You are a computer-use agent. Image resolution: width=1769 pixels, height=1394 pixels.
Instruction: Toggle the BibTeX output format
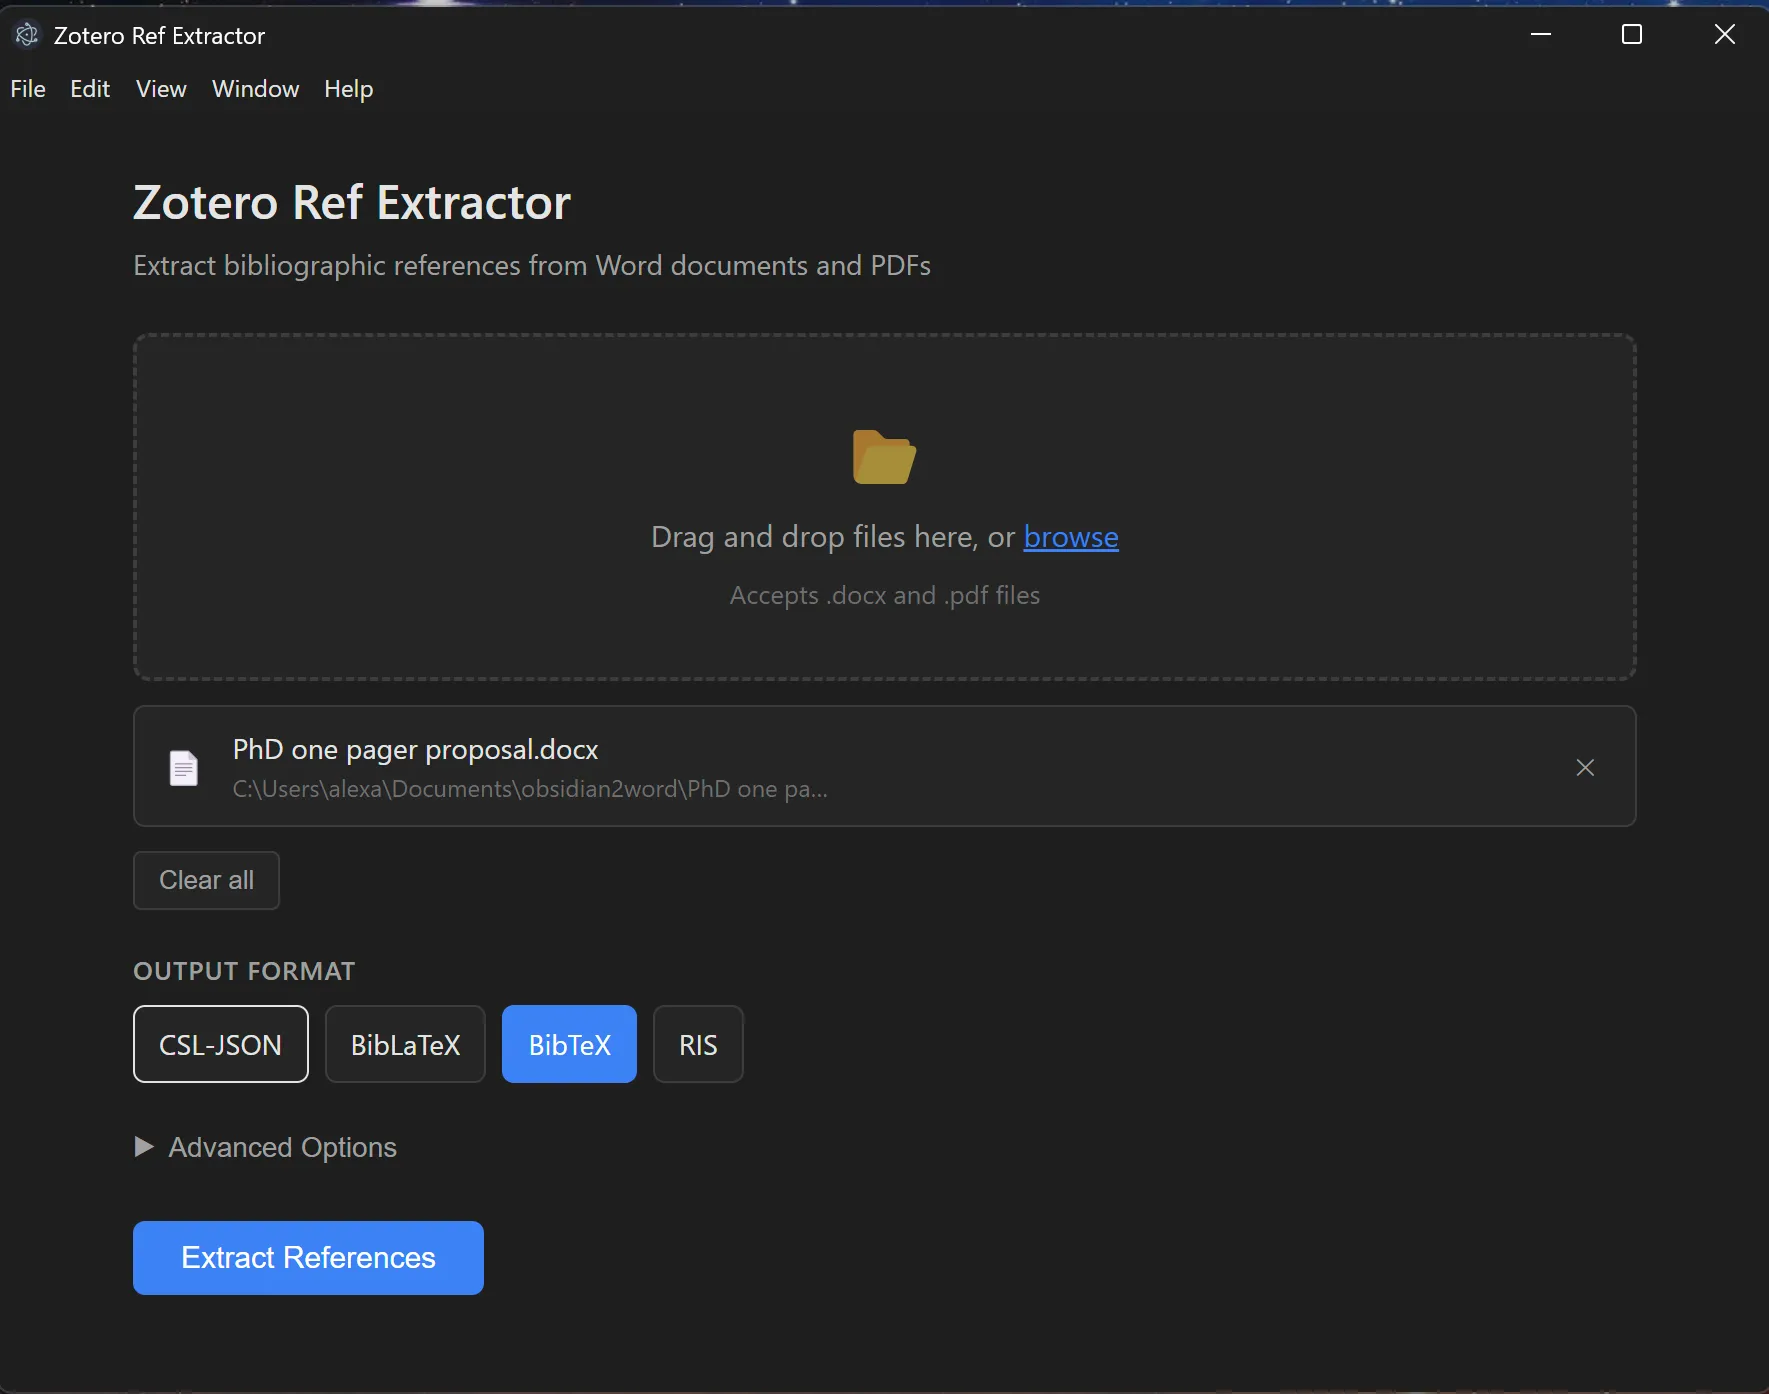(568, 1044)
